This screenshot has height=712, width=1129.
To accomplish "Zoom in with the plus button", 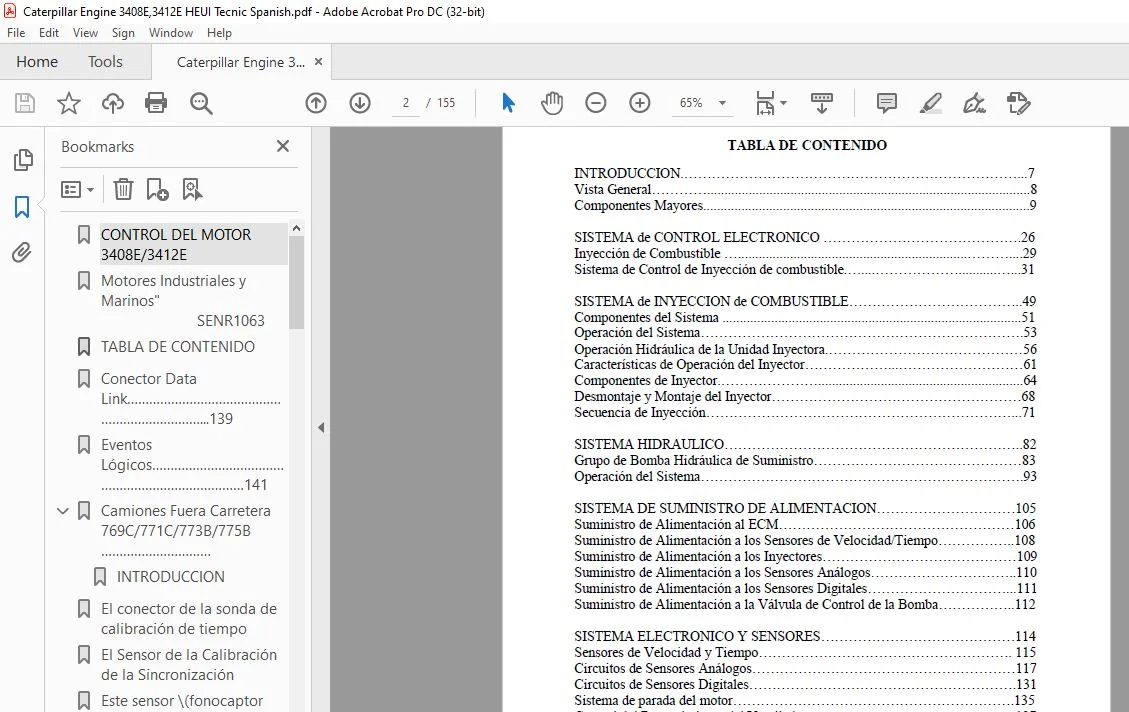I will (639, 103).
